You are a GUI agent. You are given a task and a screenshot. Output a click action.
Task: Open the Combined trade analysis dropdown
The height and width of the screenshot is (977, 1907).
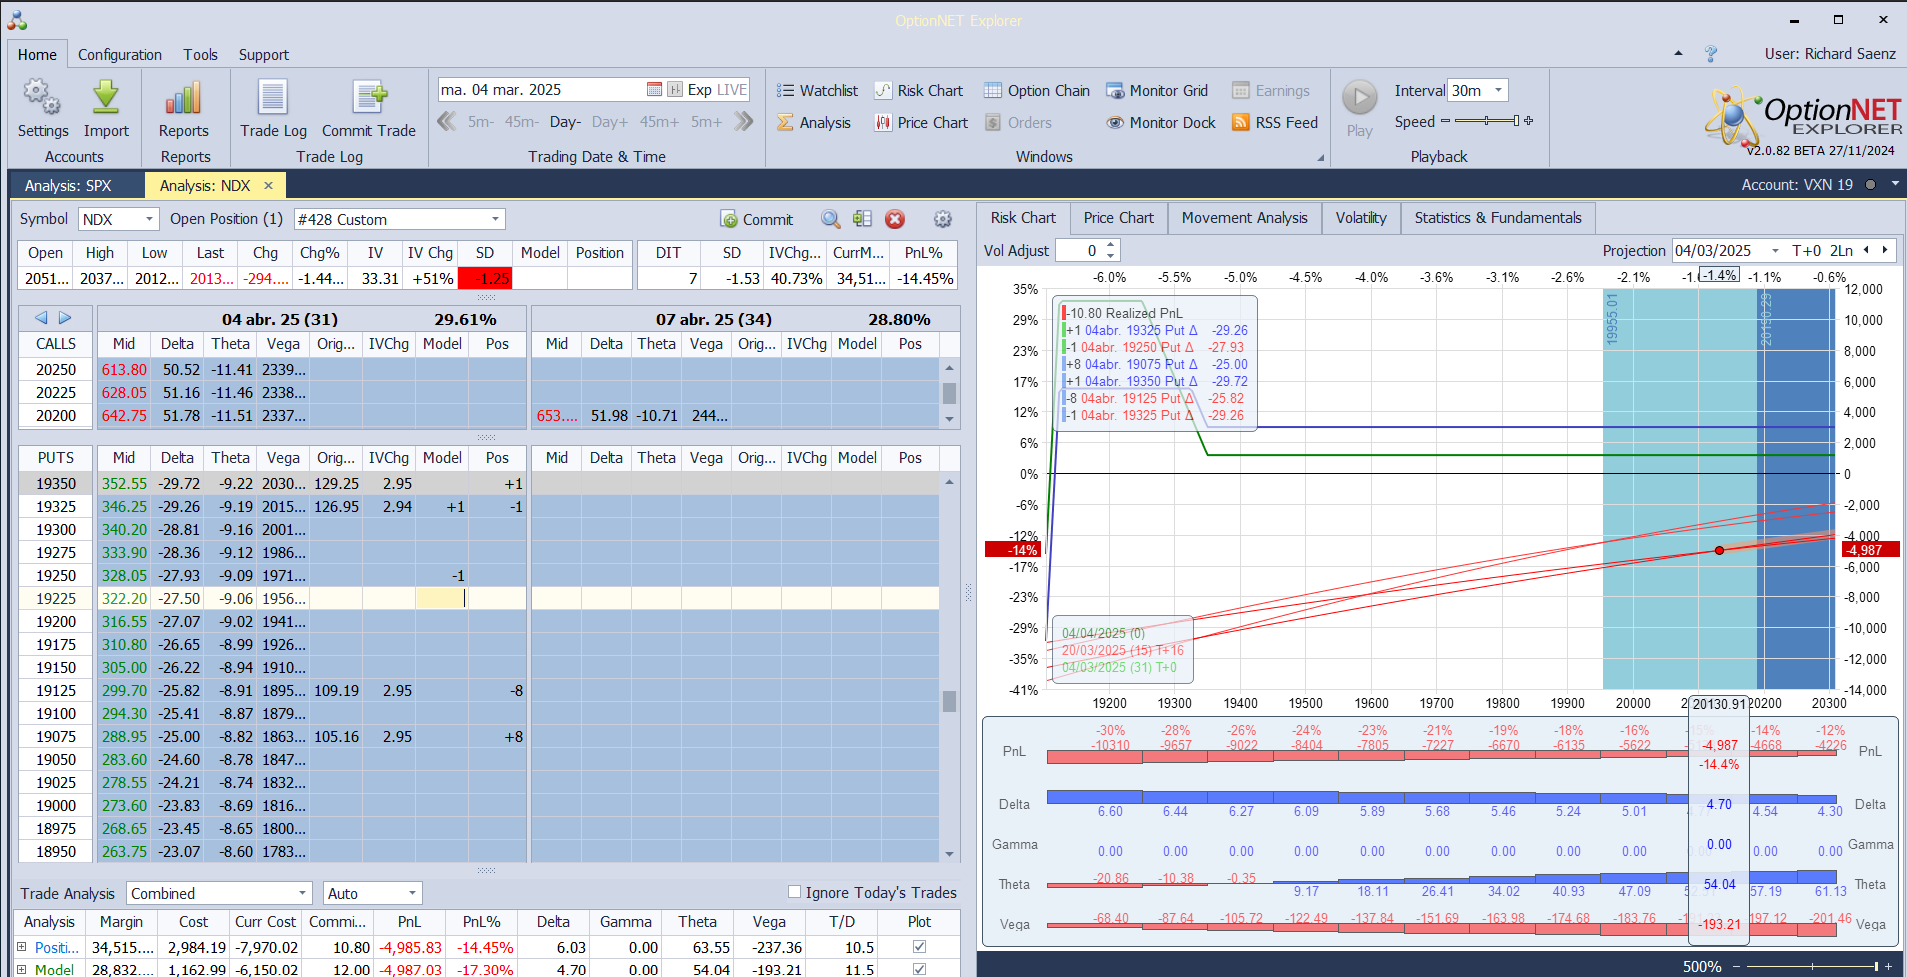(303, 893)
